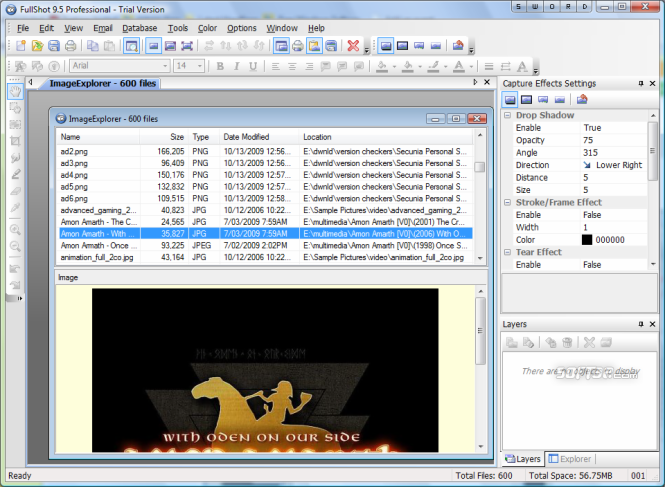Click the Bold formatting button
Image resolution: width=665 pixels, height=487 pixels.
[x=220, y=66]
